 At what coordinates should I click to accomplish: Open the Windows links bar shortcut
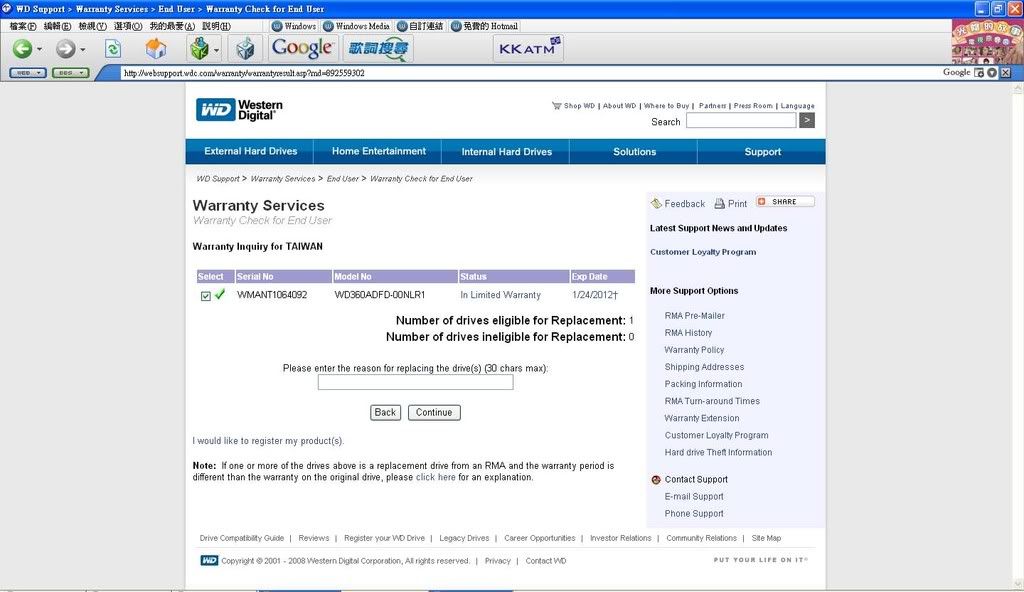[294, 26]
